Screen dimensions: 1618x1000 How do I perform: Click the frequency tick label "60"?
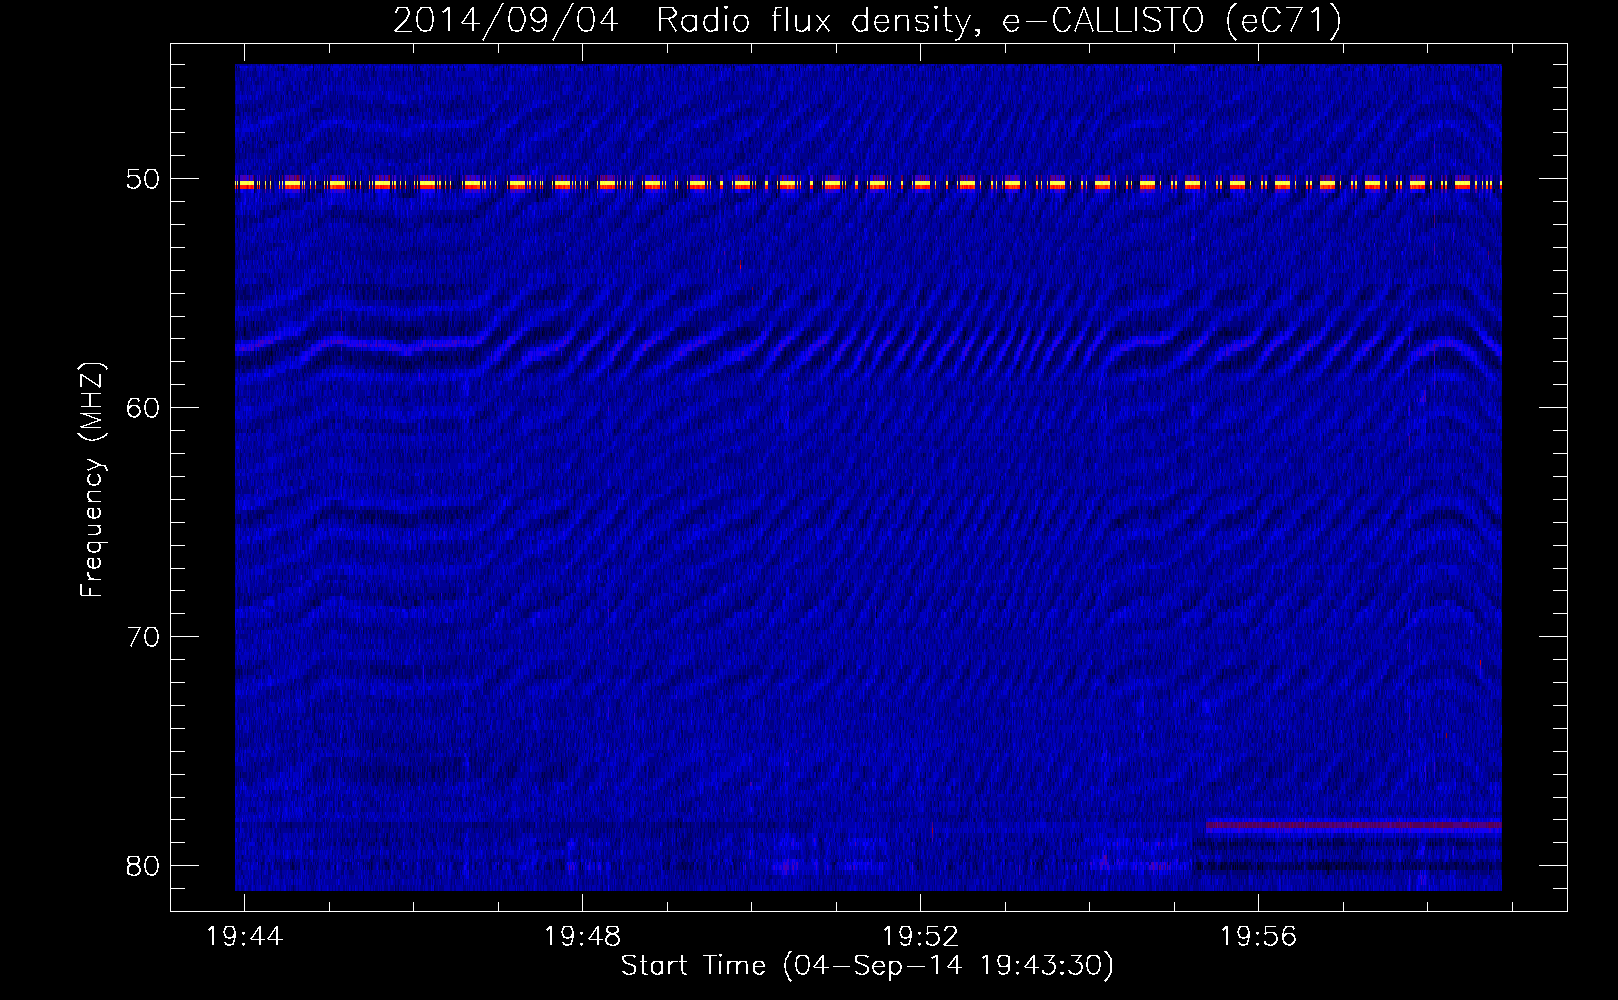143,408
